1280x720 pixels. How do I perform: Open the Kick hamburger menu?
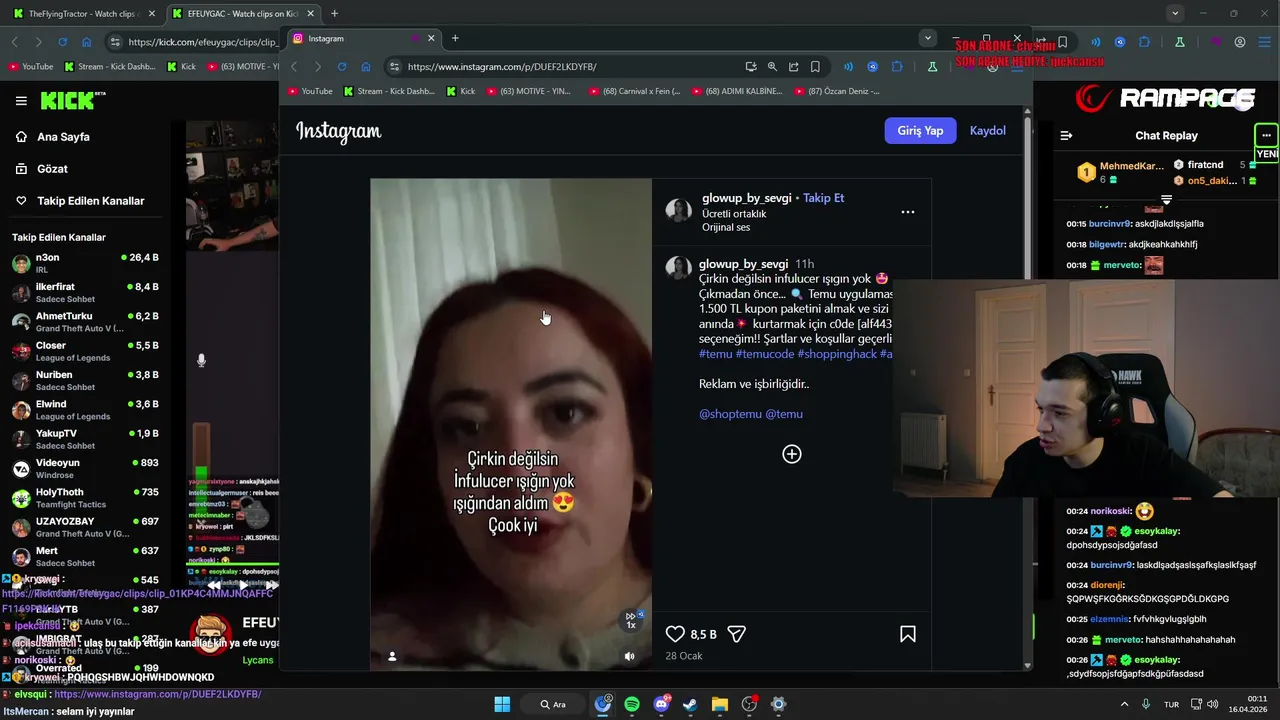21,101
